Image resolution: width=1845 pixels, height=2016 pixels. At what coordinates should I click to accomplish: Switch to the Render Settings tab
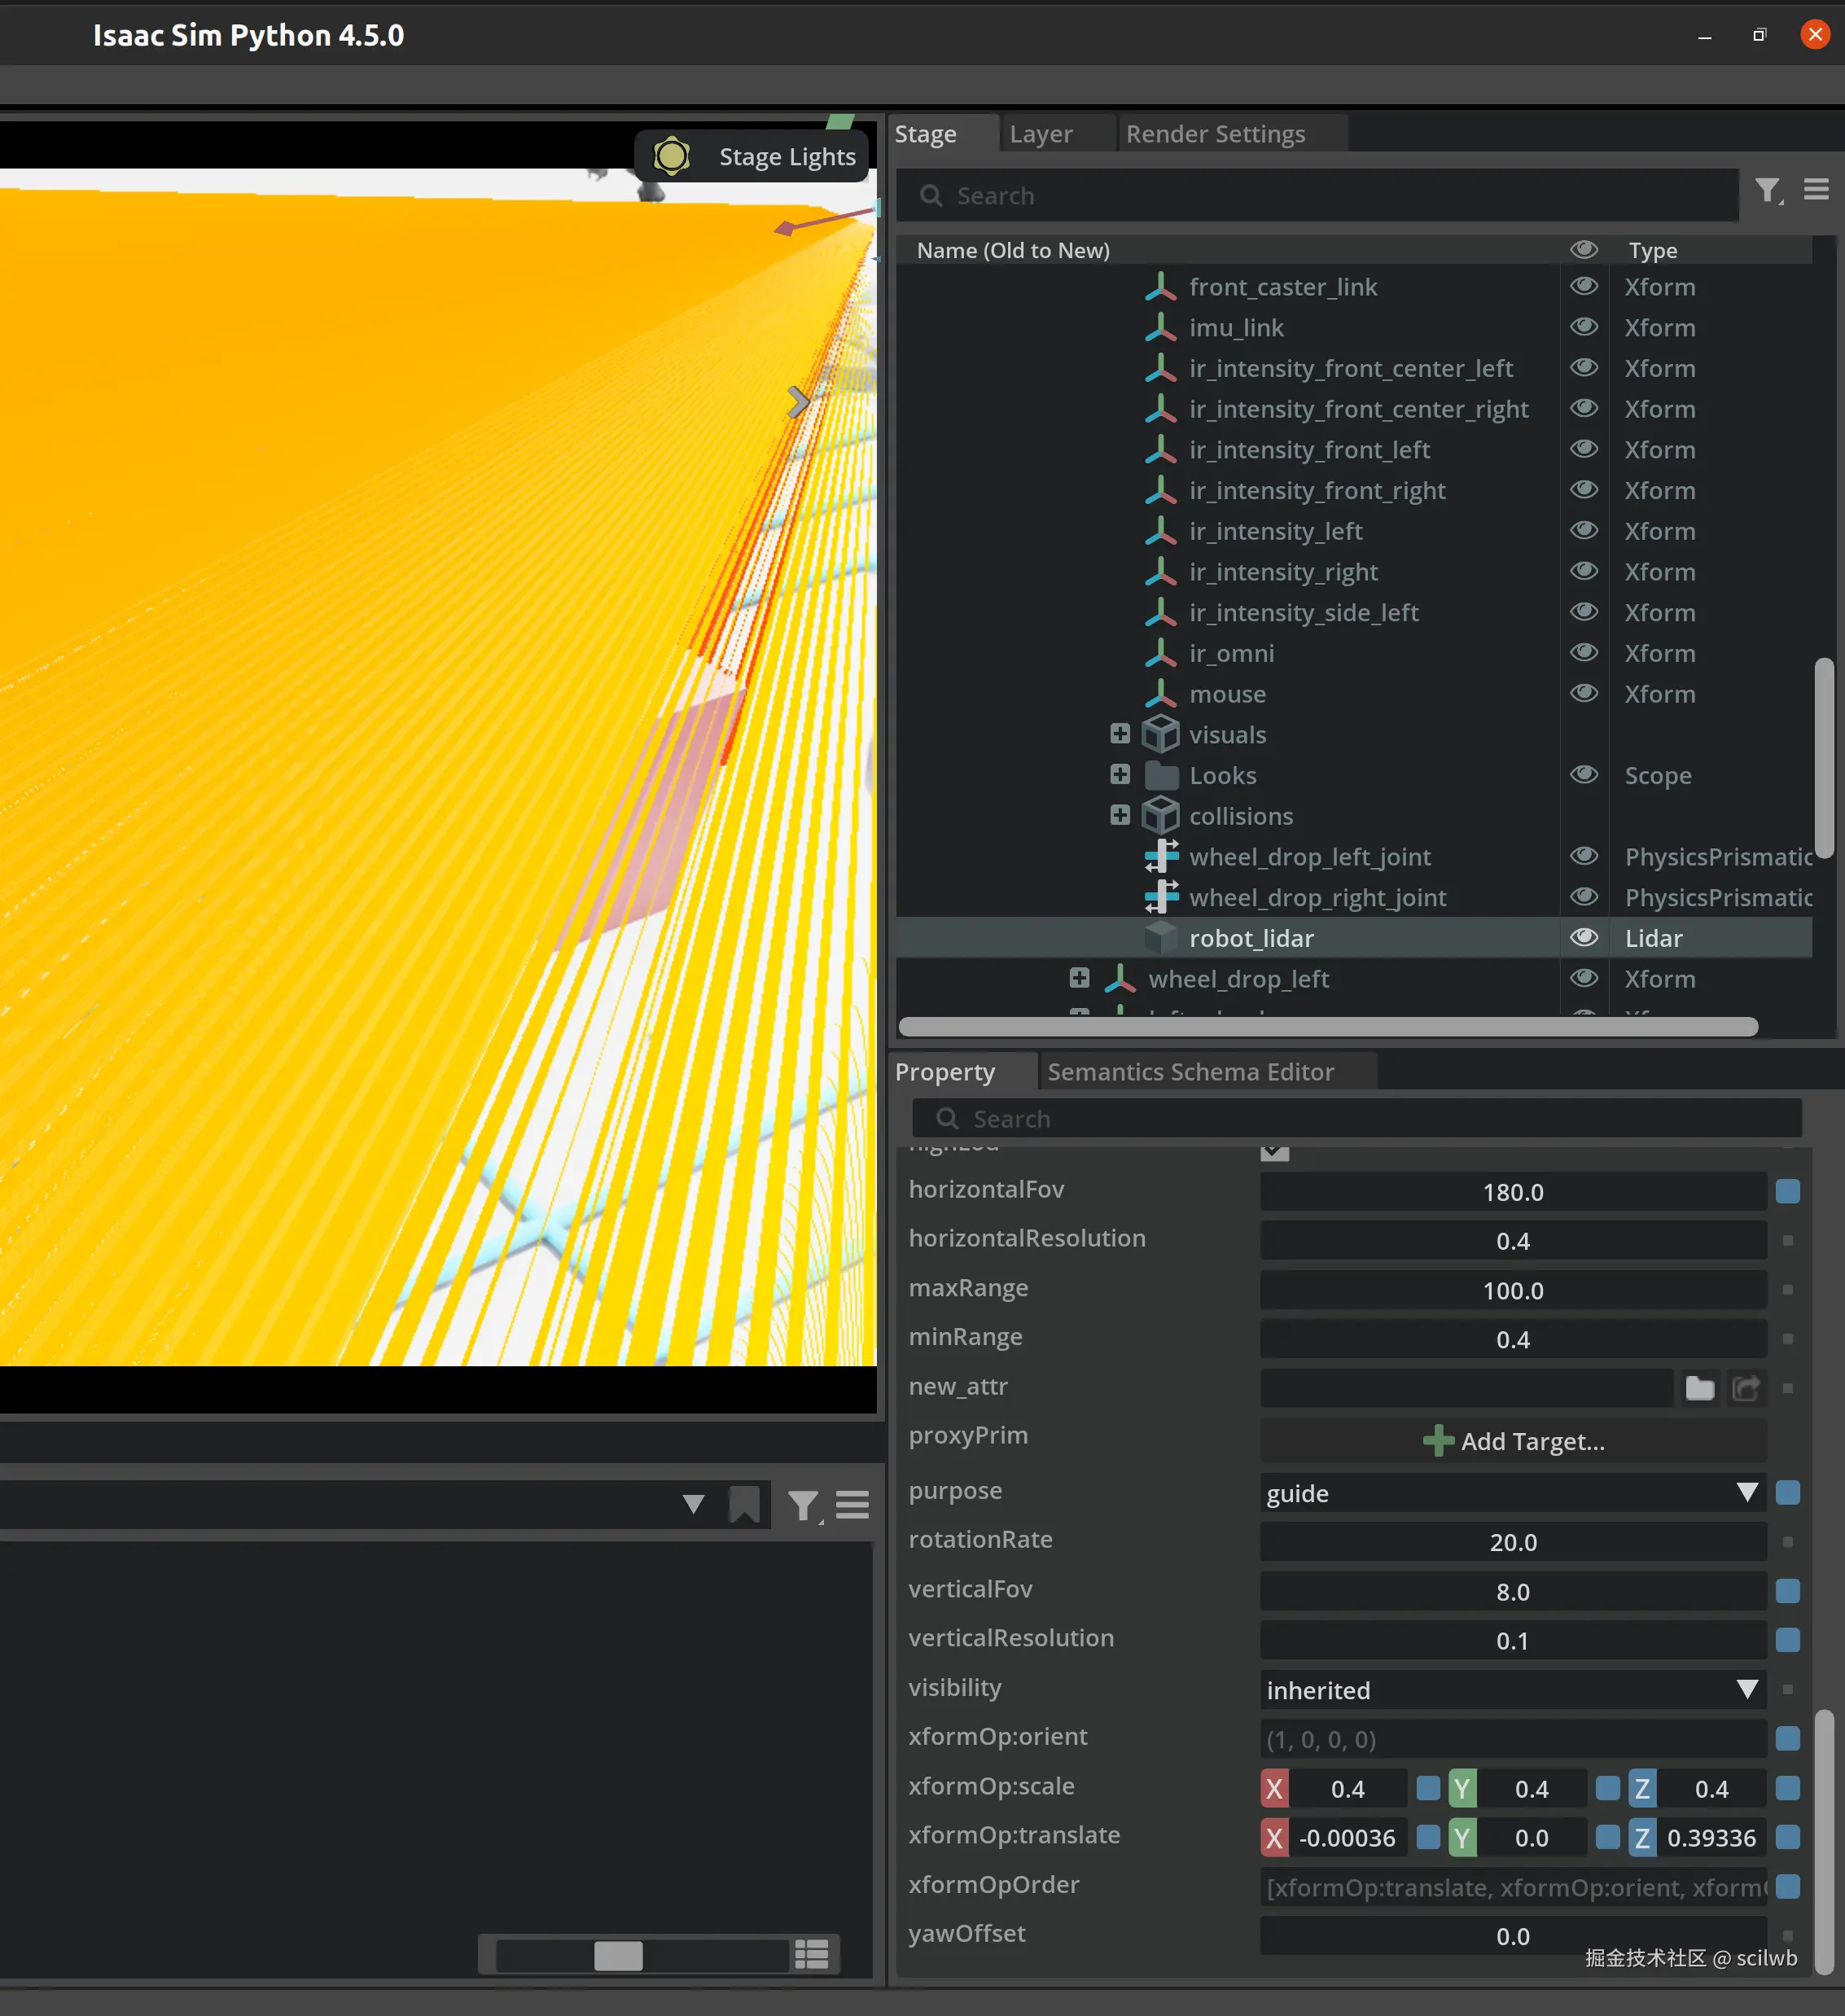click(x=1215, y=134)
